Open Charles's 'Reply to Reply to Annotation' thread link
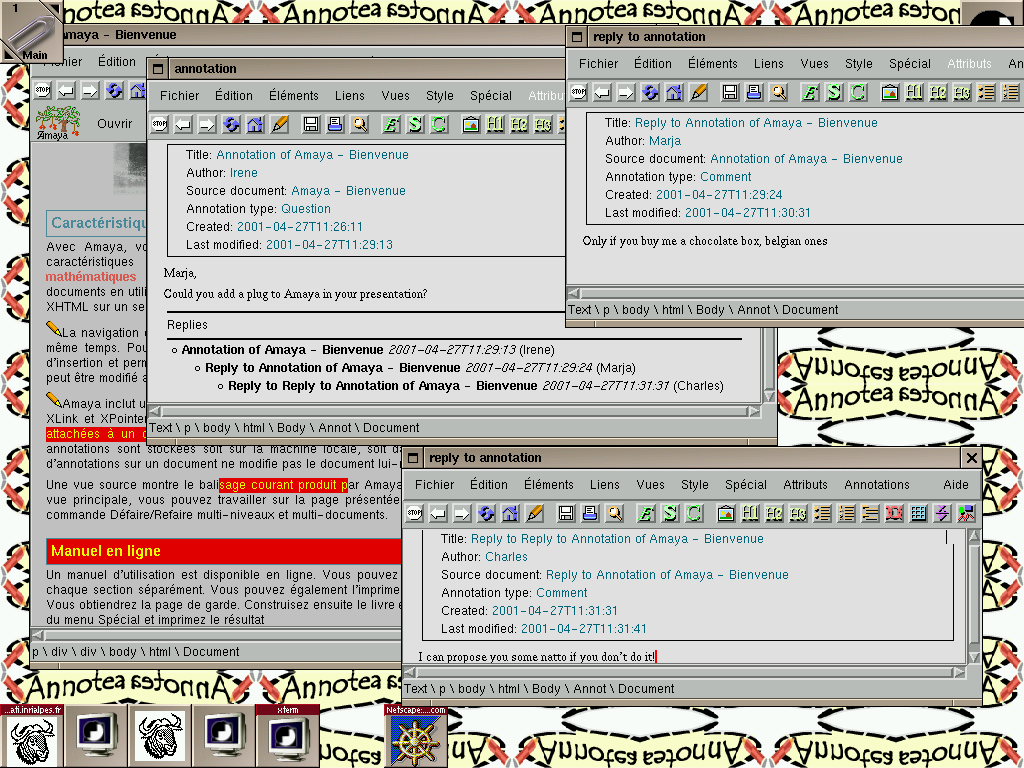The width and height of the screenshot is (1024, 768). coord(382,386)
